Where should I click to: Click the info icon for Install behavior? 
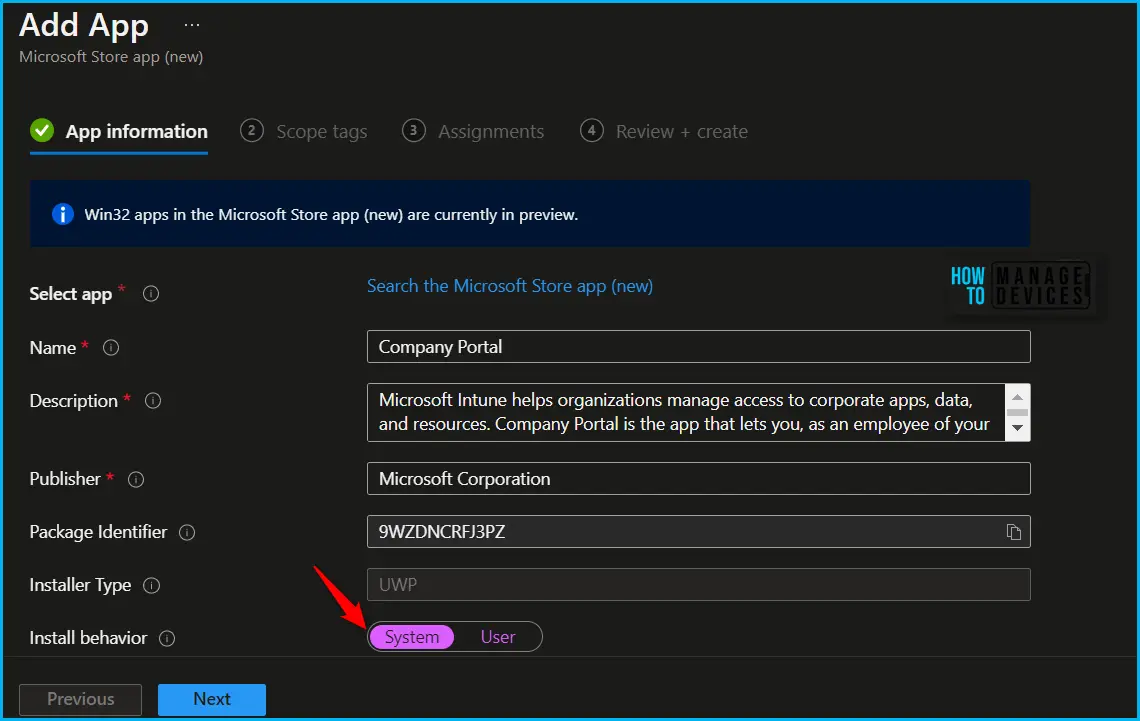(166, 638)
